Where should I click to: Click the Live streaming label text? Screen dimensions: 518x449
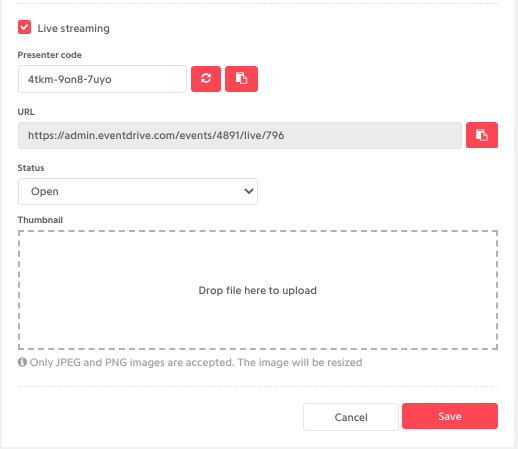click(x=73, y=28)
